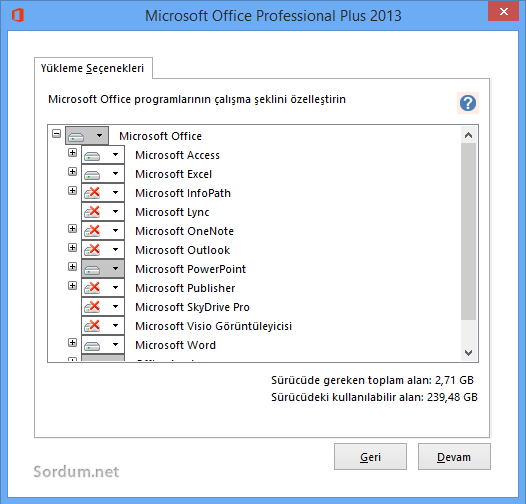Open install state dropdown for Microsoft Outlook

(103, 250)
